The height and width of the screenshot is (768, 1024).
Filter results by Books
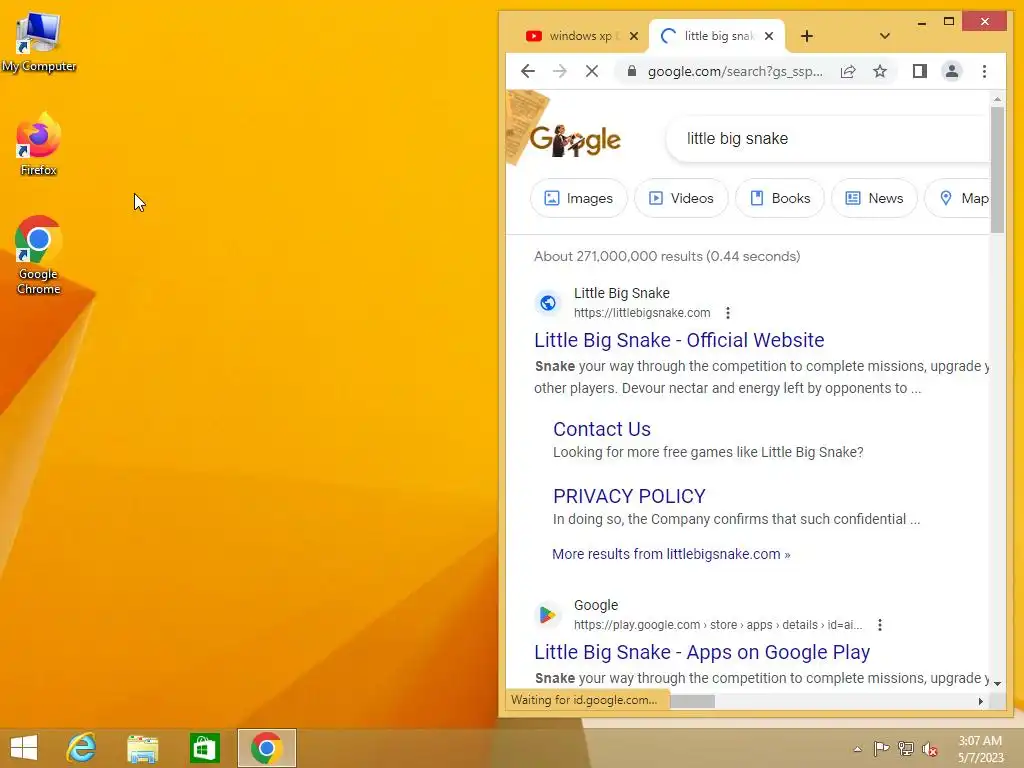(780, 198)
